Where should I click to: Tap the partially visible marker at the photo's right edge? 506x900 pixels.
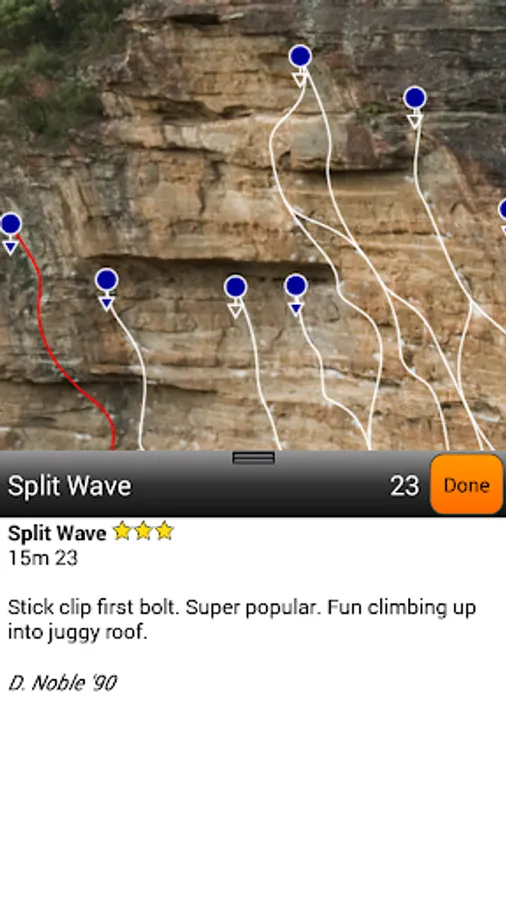[503, 210]
